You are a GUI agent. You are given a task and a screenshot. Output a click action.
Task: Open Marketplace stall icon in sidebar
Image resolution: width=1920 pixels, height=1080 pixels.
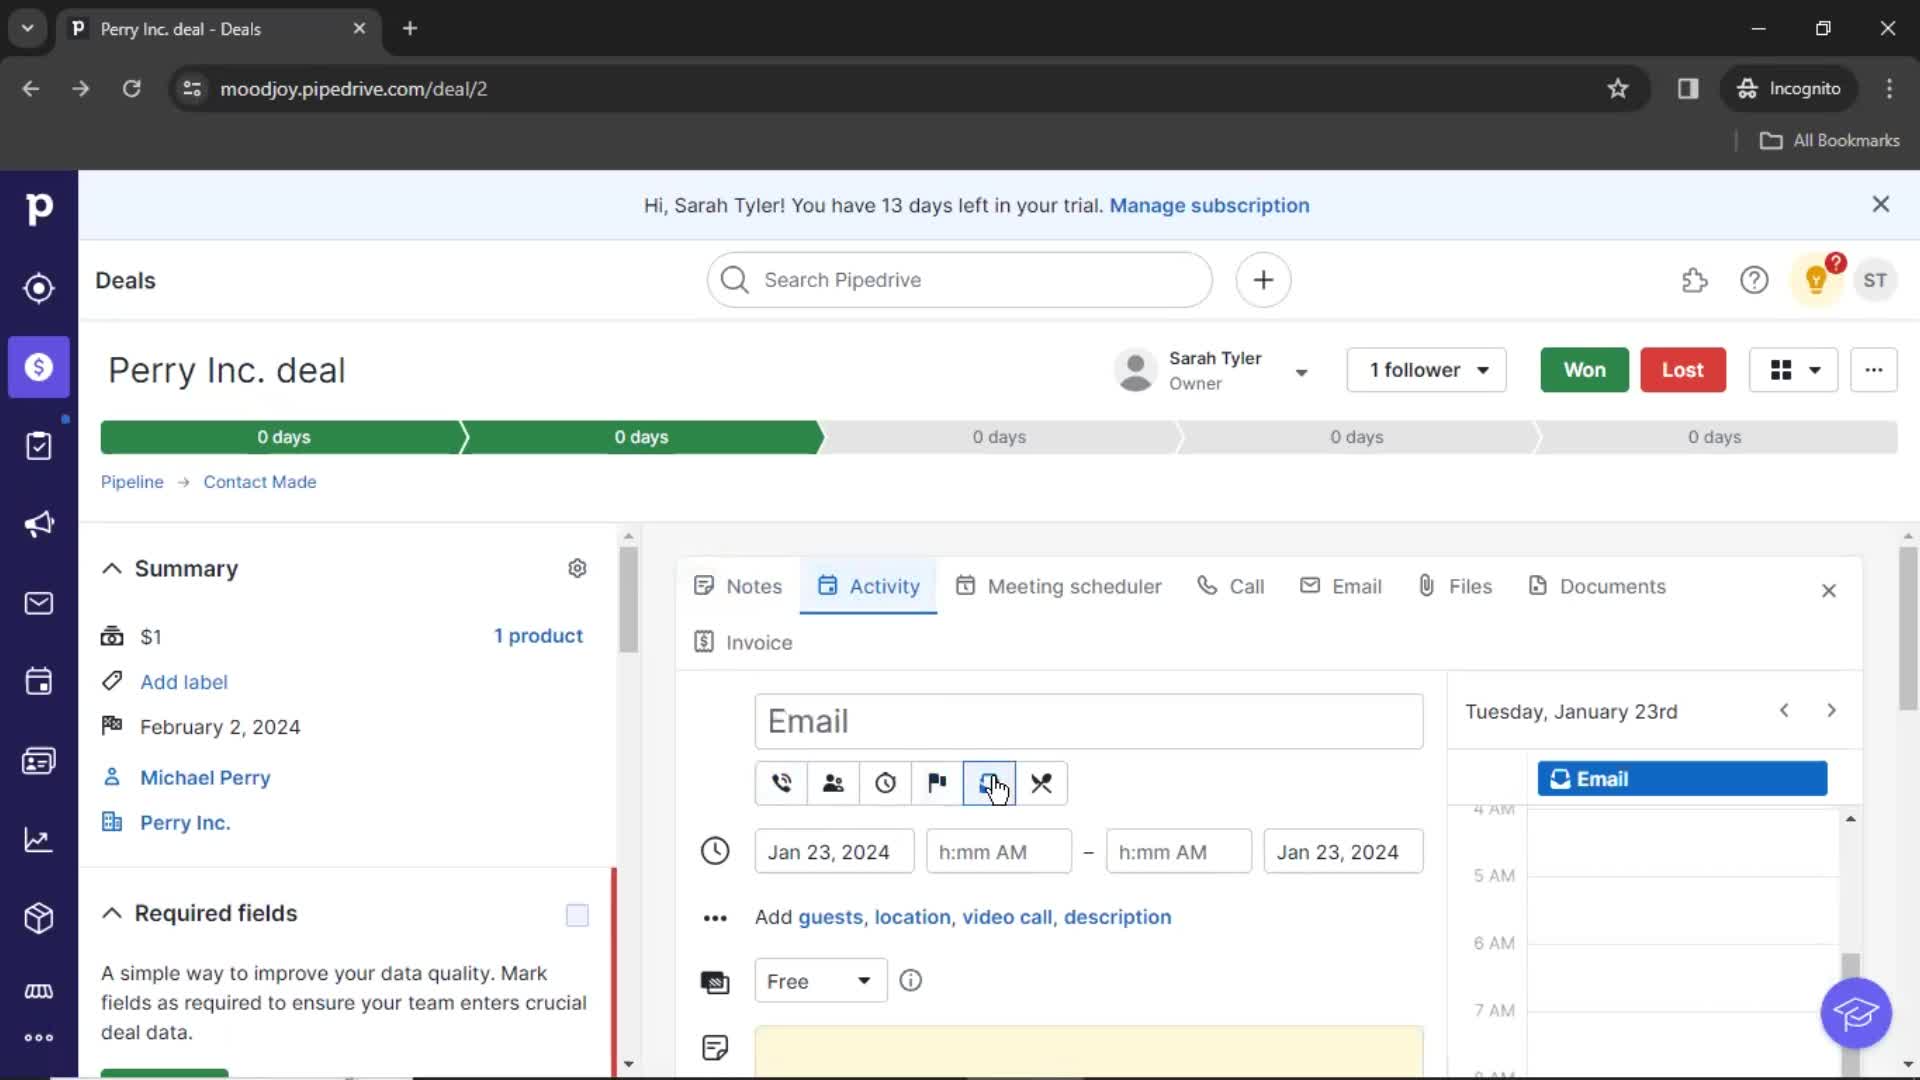(x=39, y=991)
